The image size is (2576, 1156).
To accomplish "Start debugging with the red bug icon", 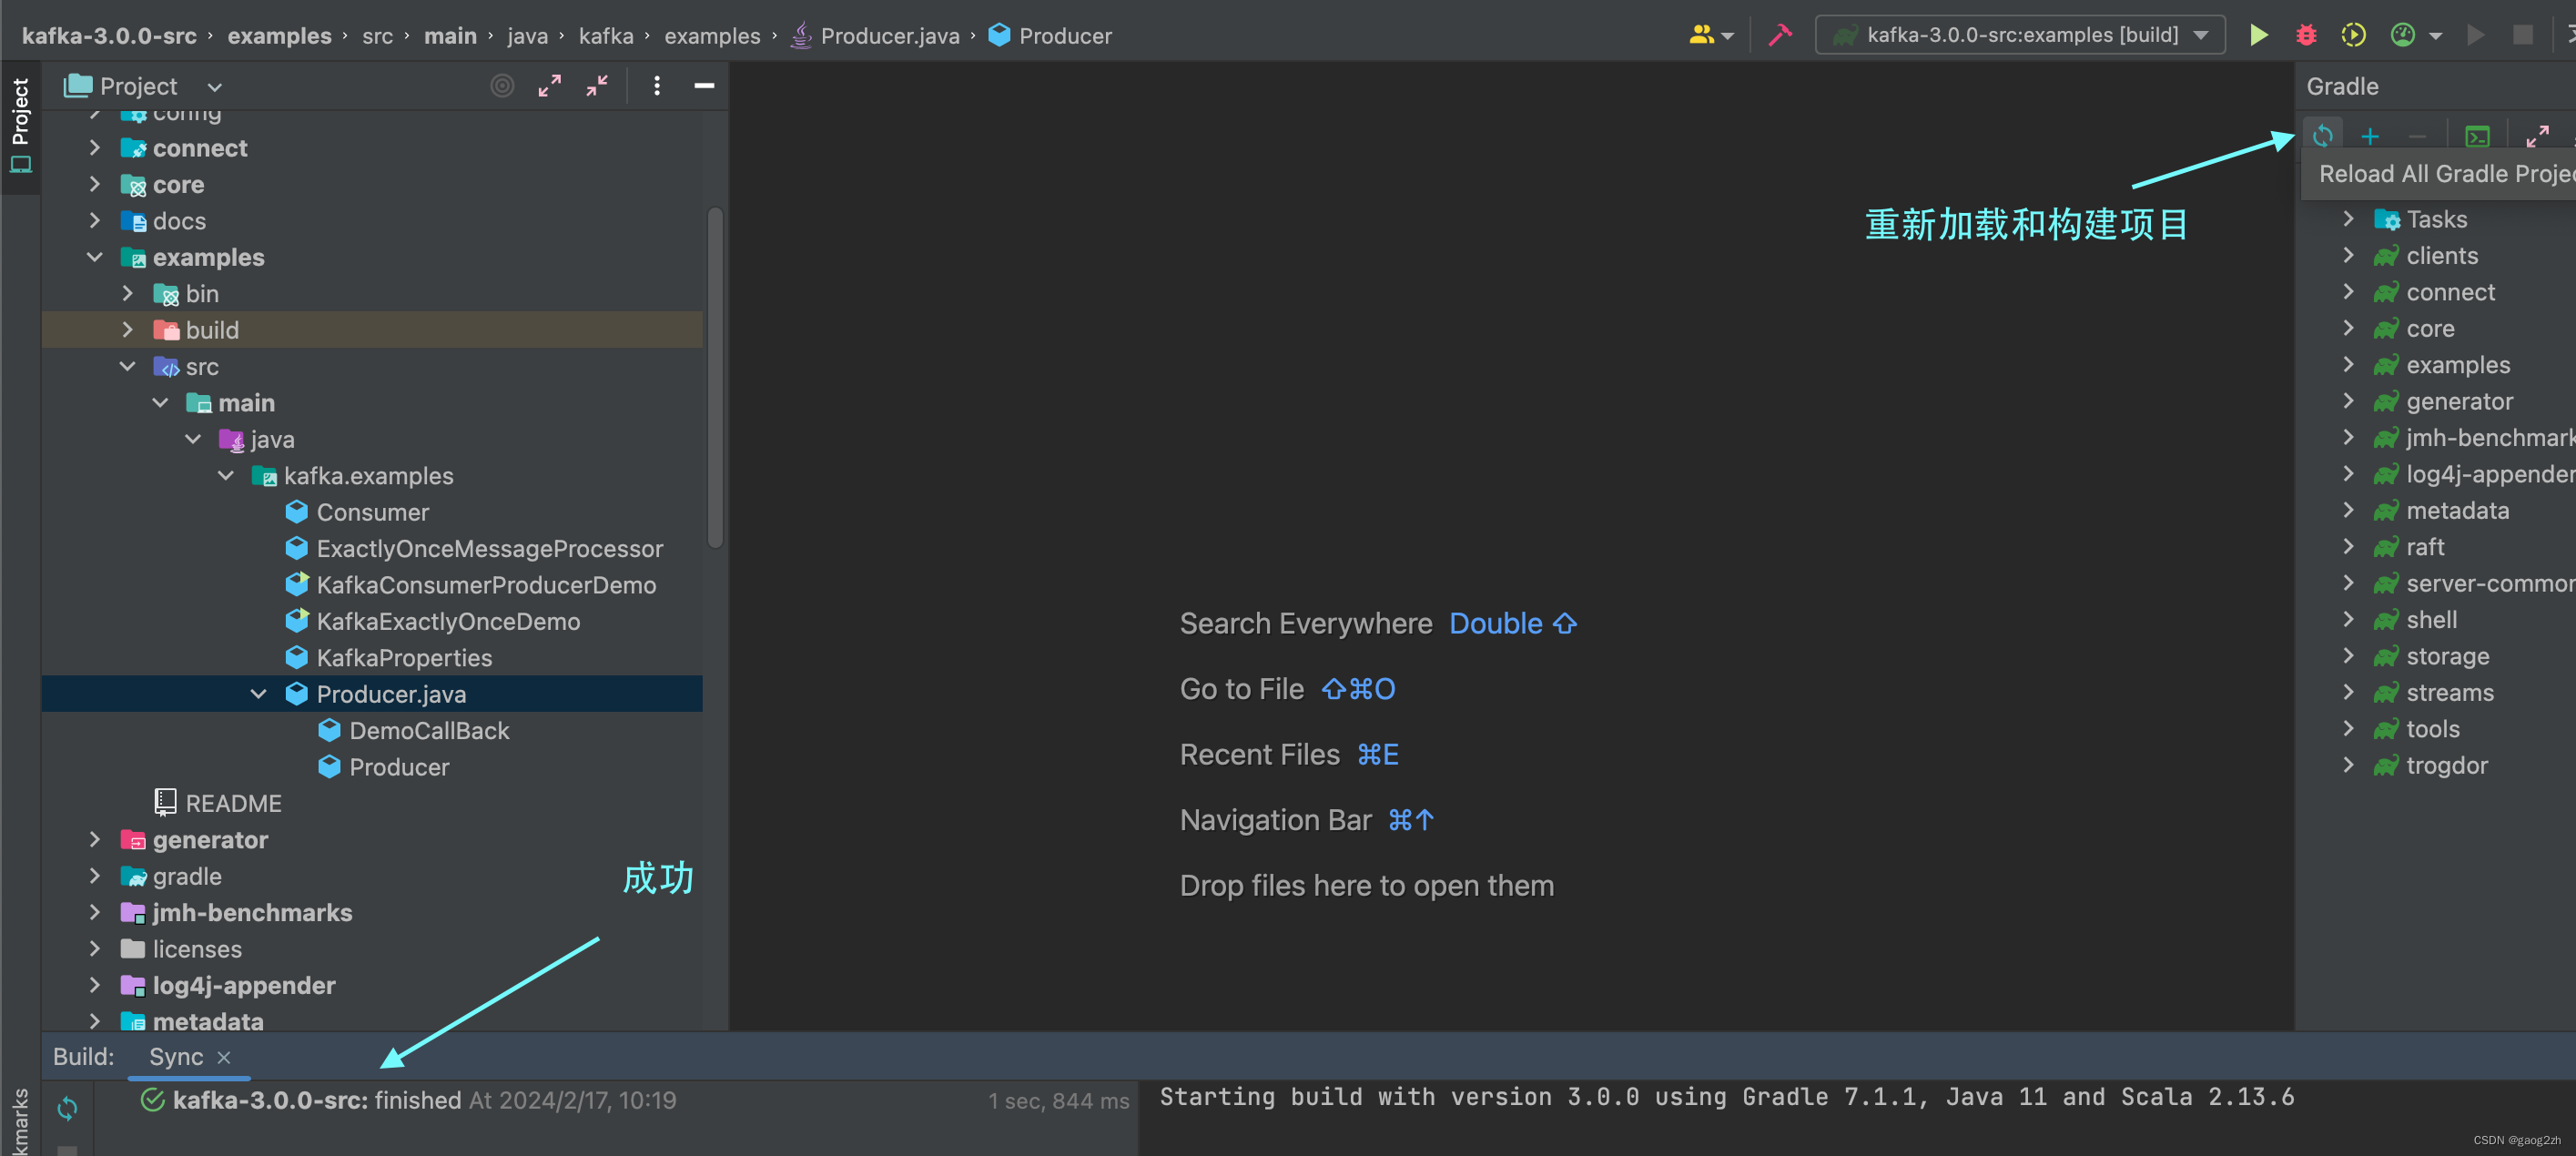I will click(x=2306, y=35).
